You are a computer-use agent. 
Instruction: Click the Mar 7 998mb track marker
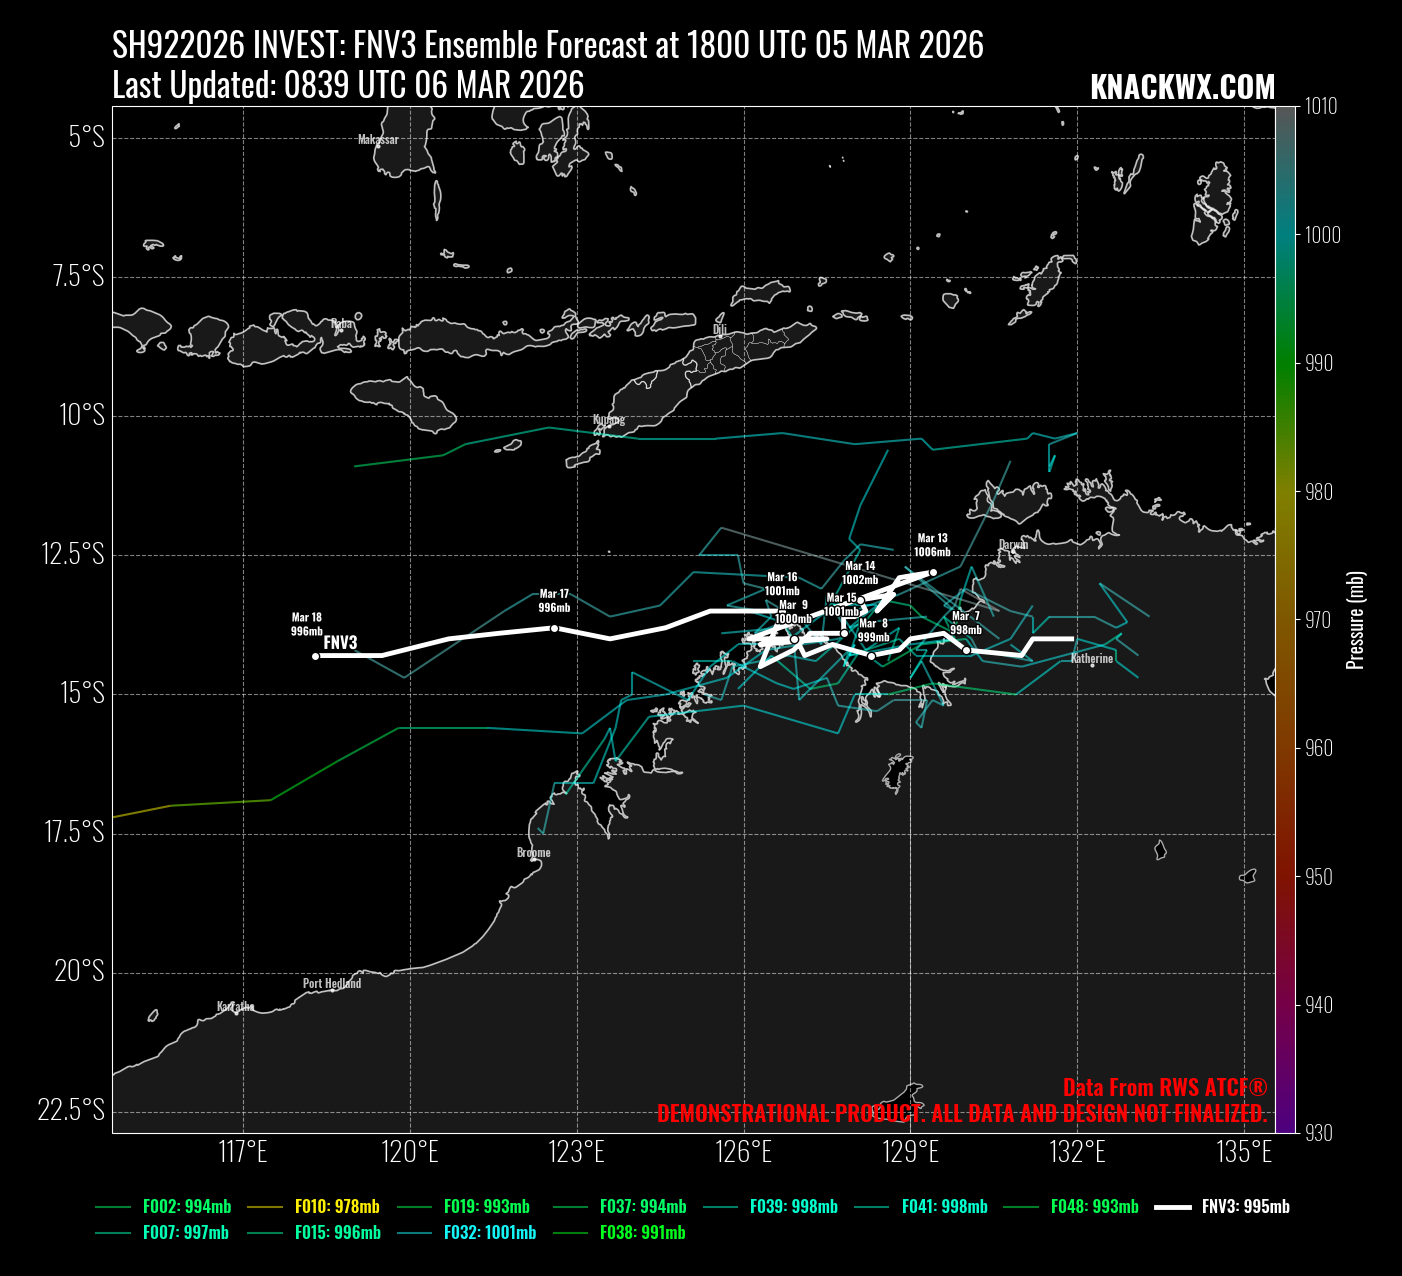pos(966,650)
